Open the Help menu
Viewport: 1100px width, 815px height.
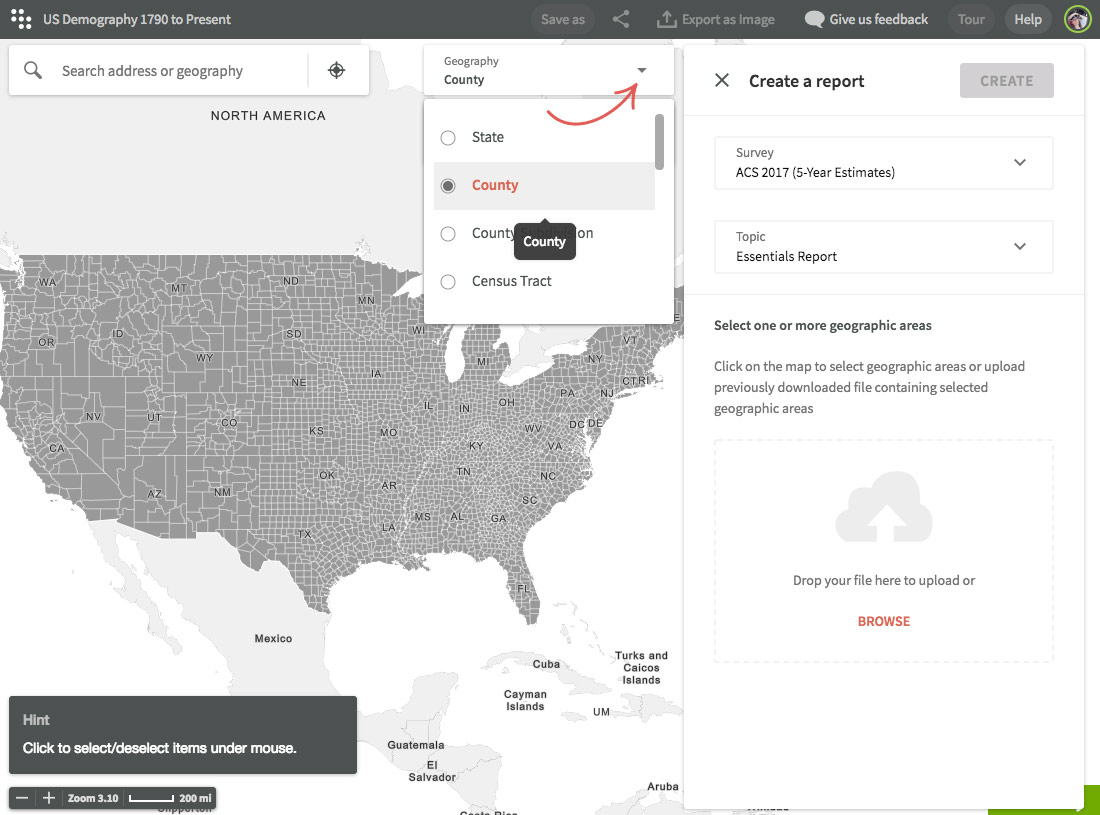pos(1027,19)
